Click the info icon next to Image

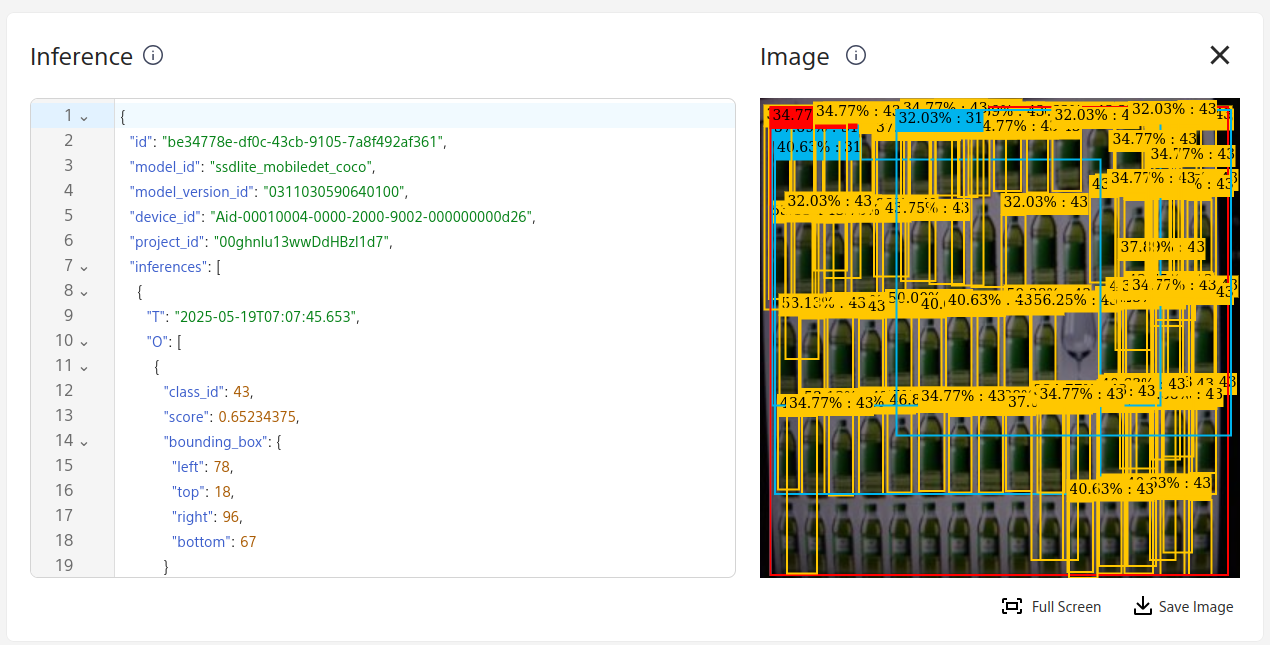[x=856, y=55]
